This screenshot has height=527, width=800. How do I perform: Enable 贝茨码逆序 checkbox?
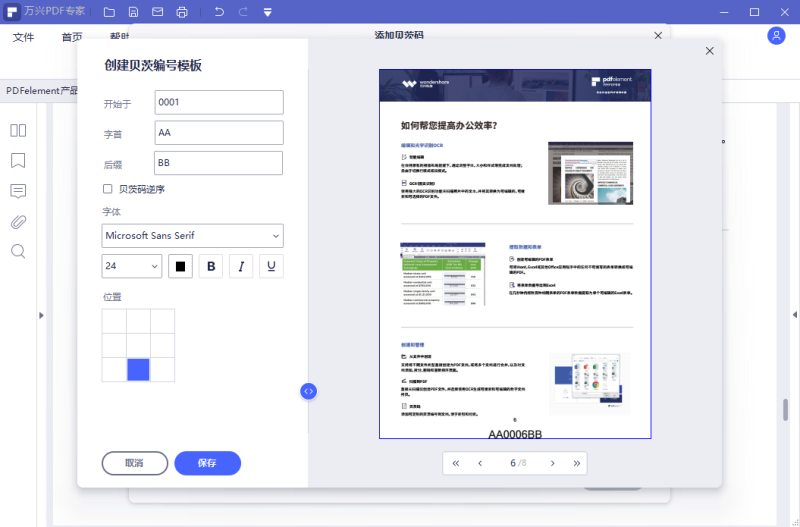[108, 189]
